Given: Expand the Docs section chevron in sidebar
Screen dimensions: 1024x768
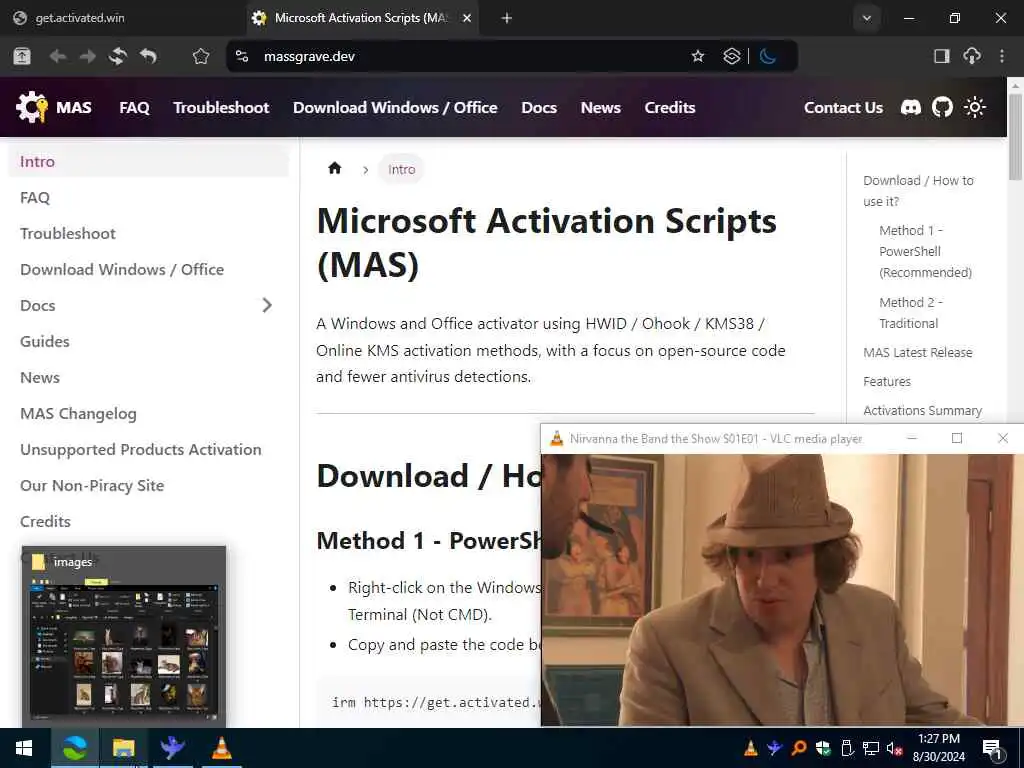Looking at the screenshot, I should 266,305.
